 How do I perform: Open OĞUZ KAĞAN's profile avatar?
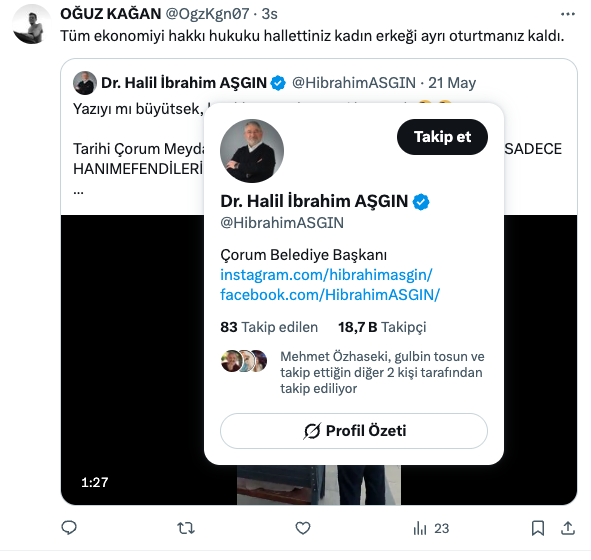click(31, 25)
